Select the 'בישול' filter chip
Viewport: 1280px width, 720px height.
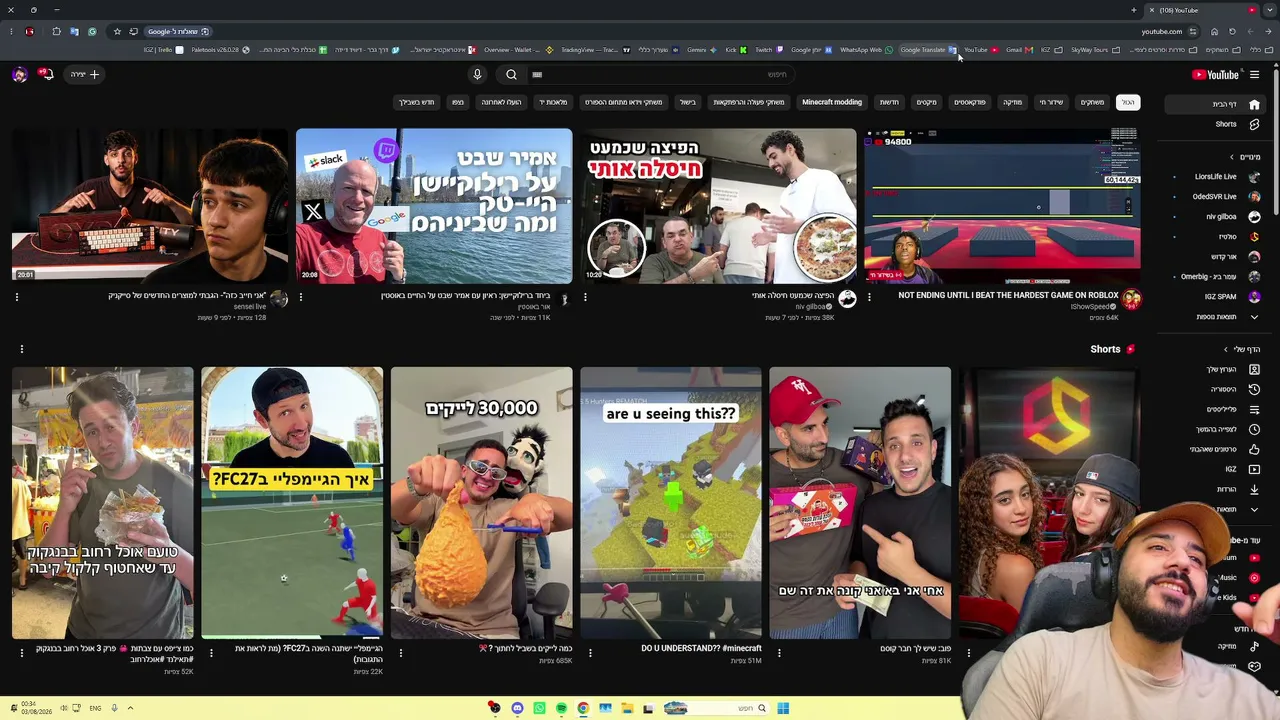tap(688, 102)
